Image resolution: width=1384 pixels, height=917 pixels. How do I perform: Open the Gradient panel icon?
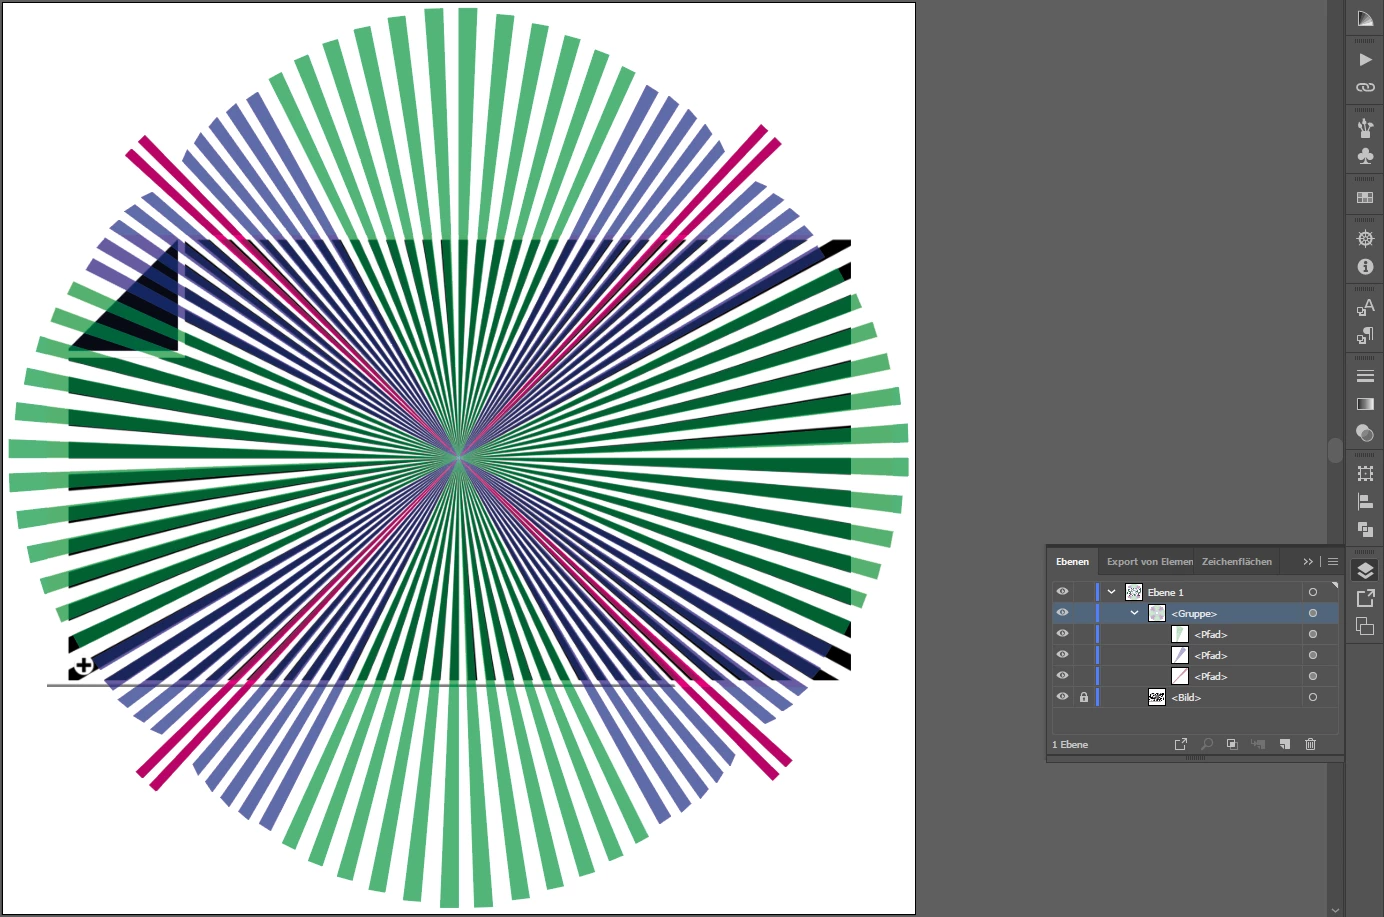click(1365, 404)
